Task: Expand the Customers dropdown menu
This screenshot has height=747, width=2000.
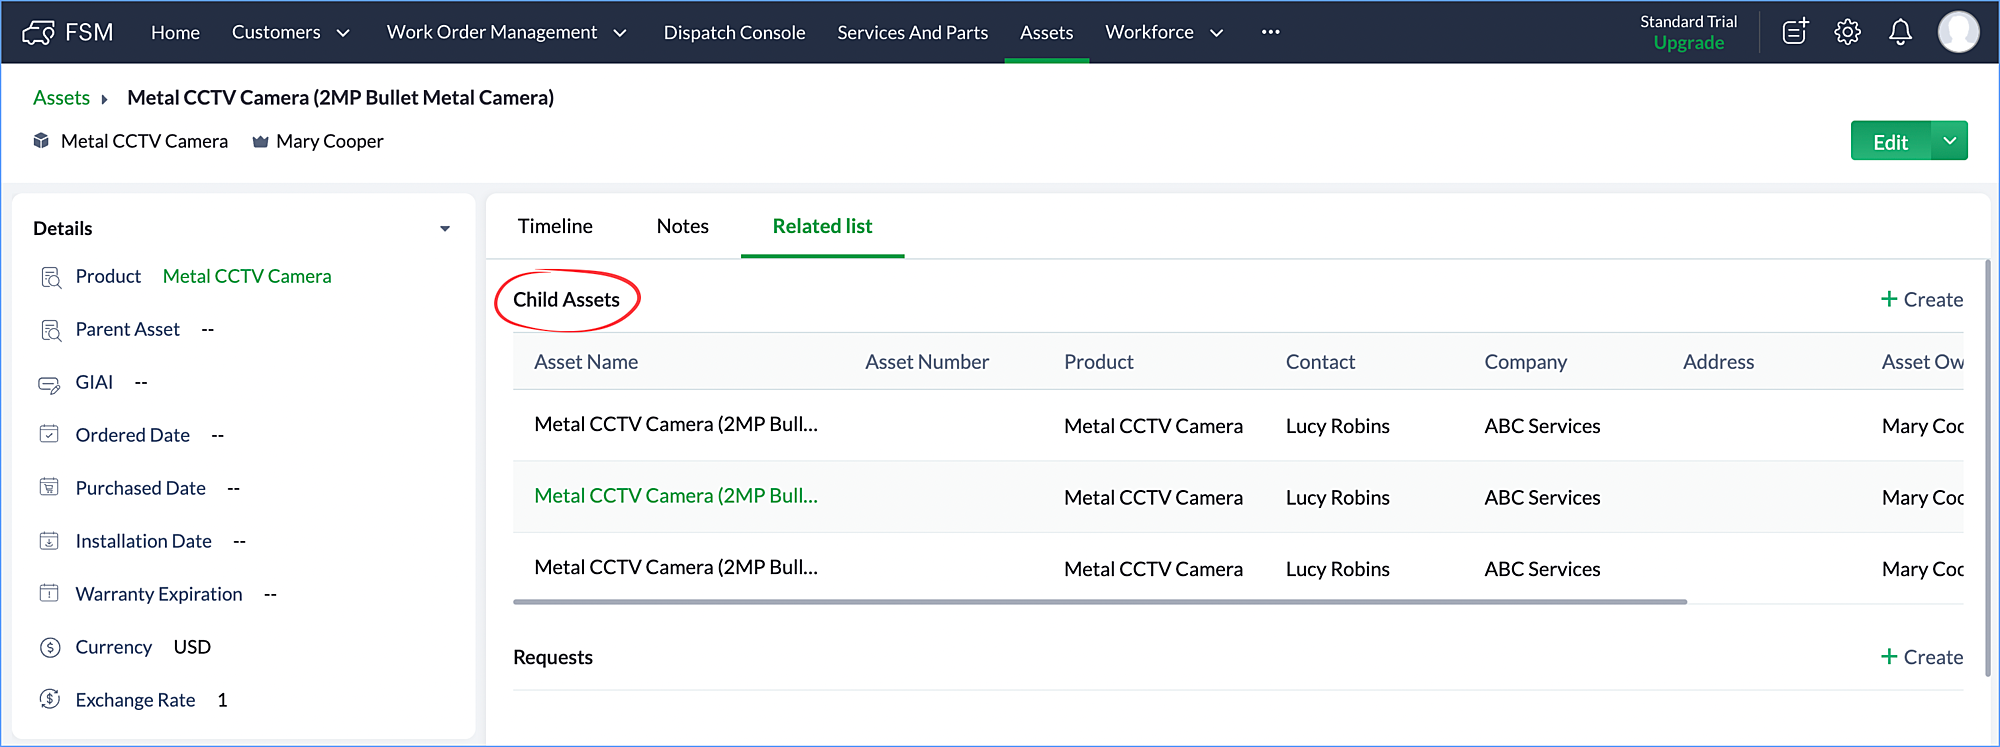Action: [x=291, y=32]
